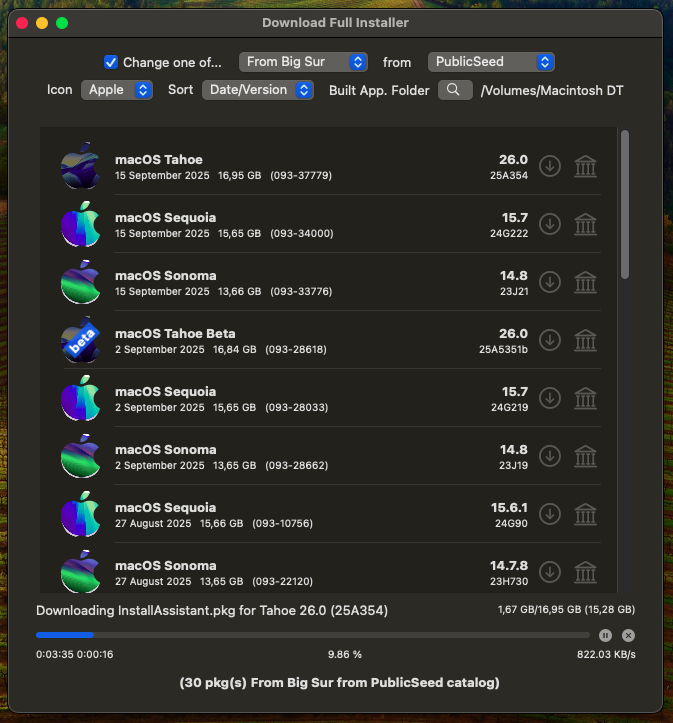Click the 30 pkg(s) catalog summary text
The width and height of the screenshot is (673, 723).
pos(339,682)
